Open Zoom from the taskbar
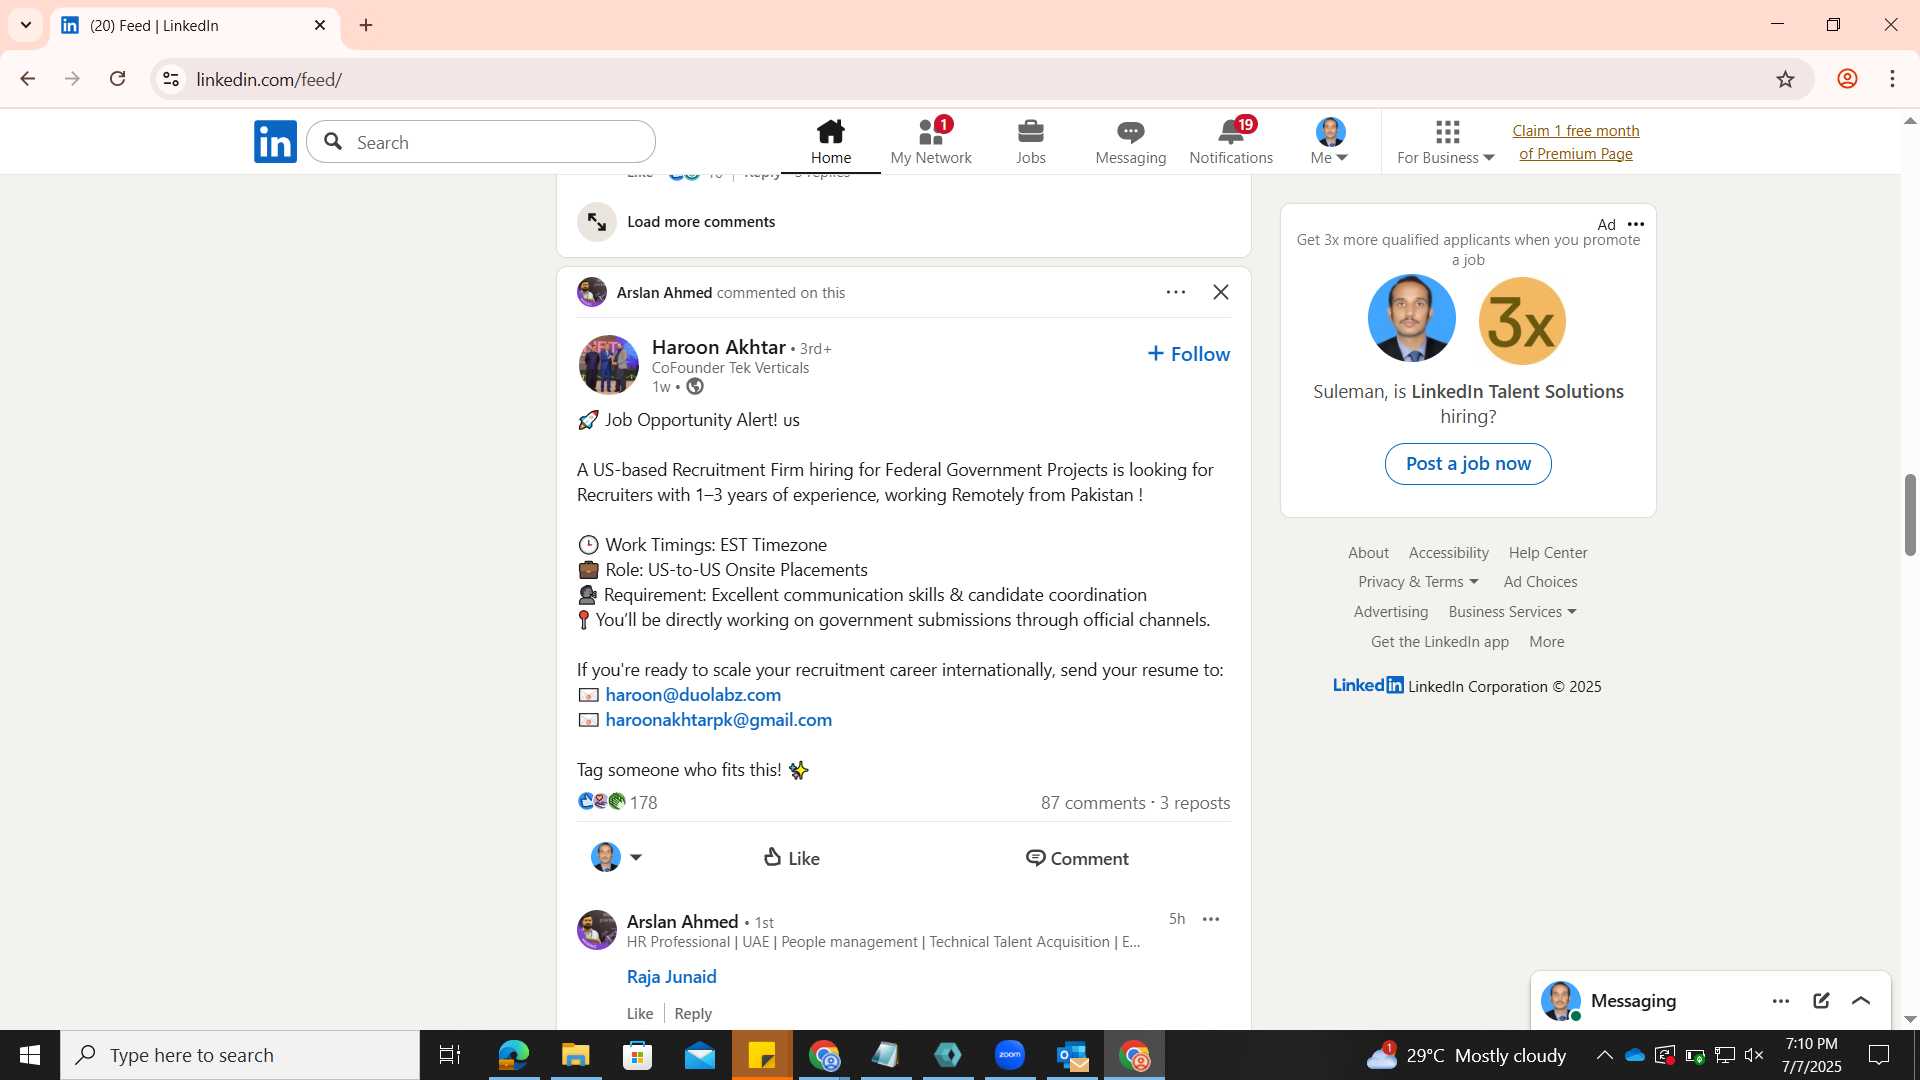The image size is (1920, 1080). tap(1010, 1055)
